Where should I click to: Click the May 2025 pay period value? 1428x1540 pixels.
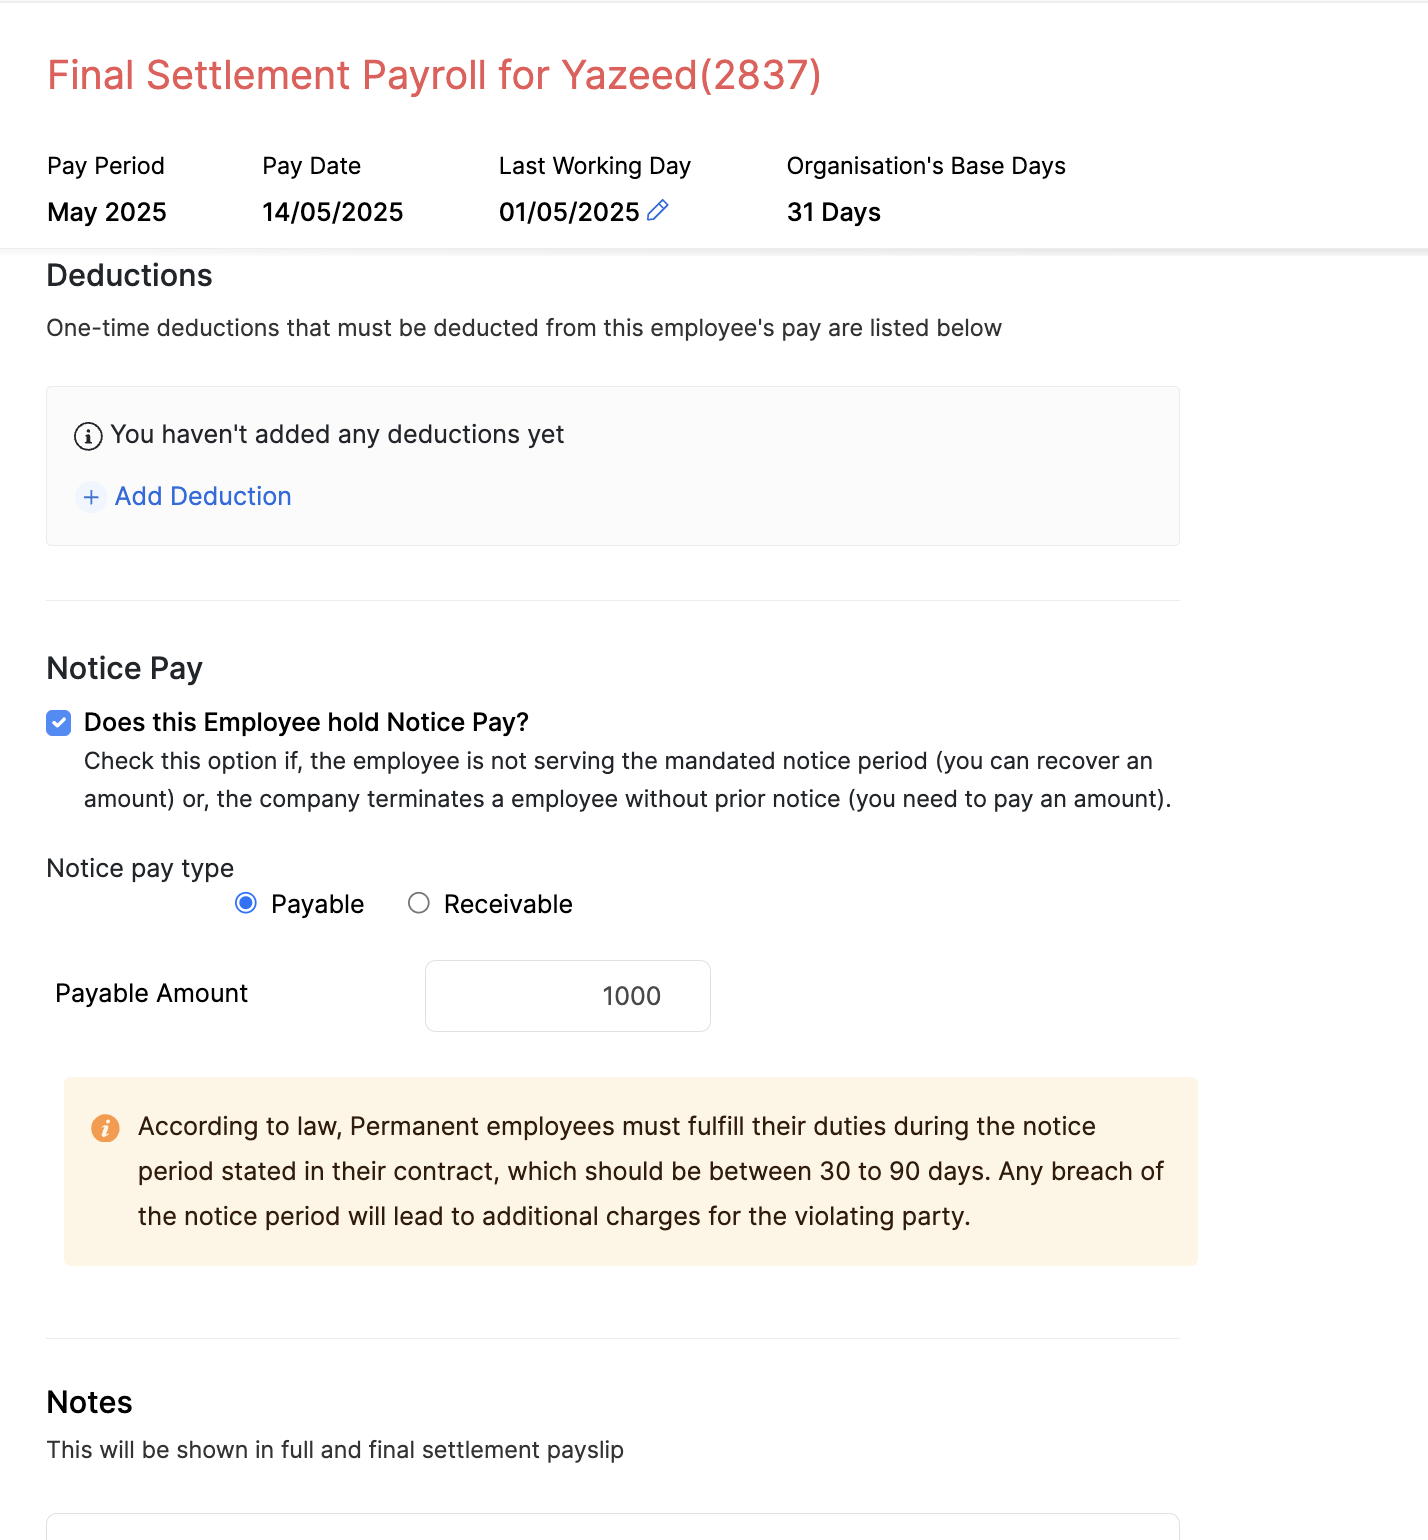coord(107,212)
